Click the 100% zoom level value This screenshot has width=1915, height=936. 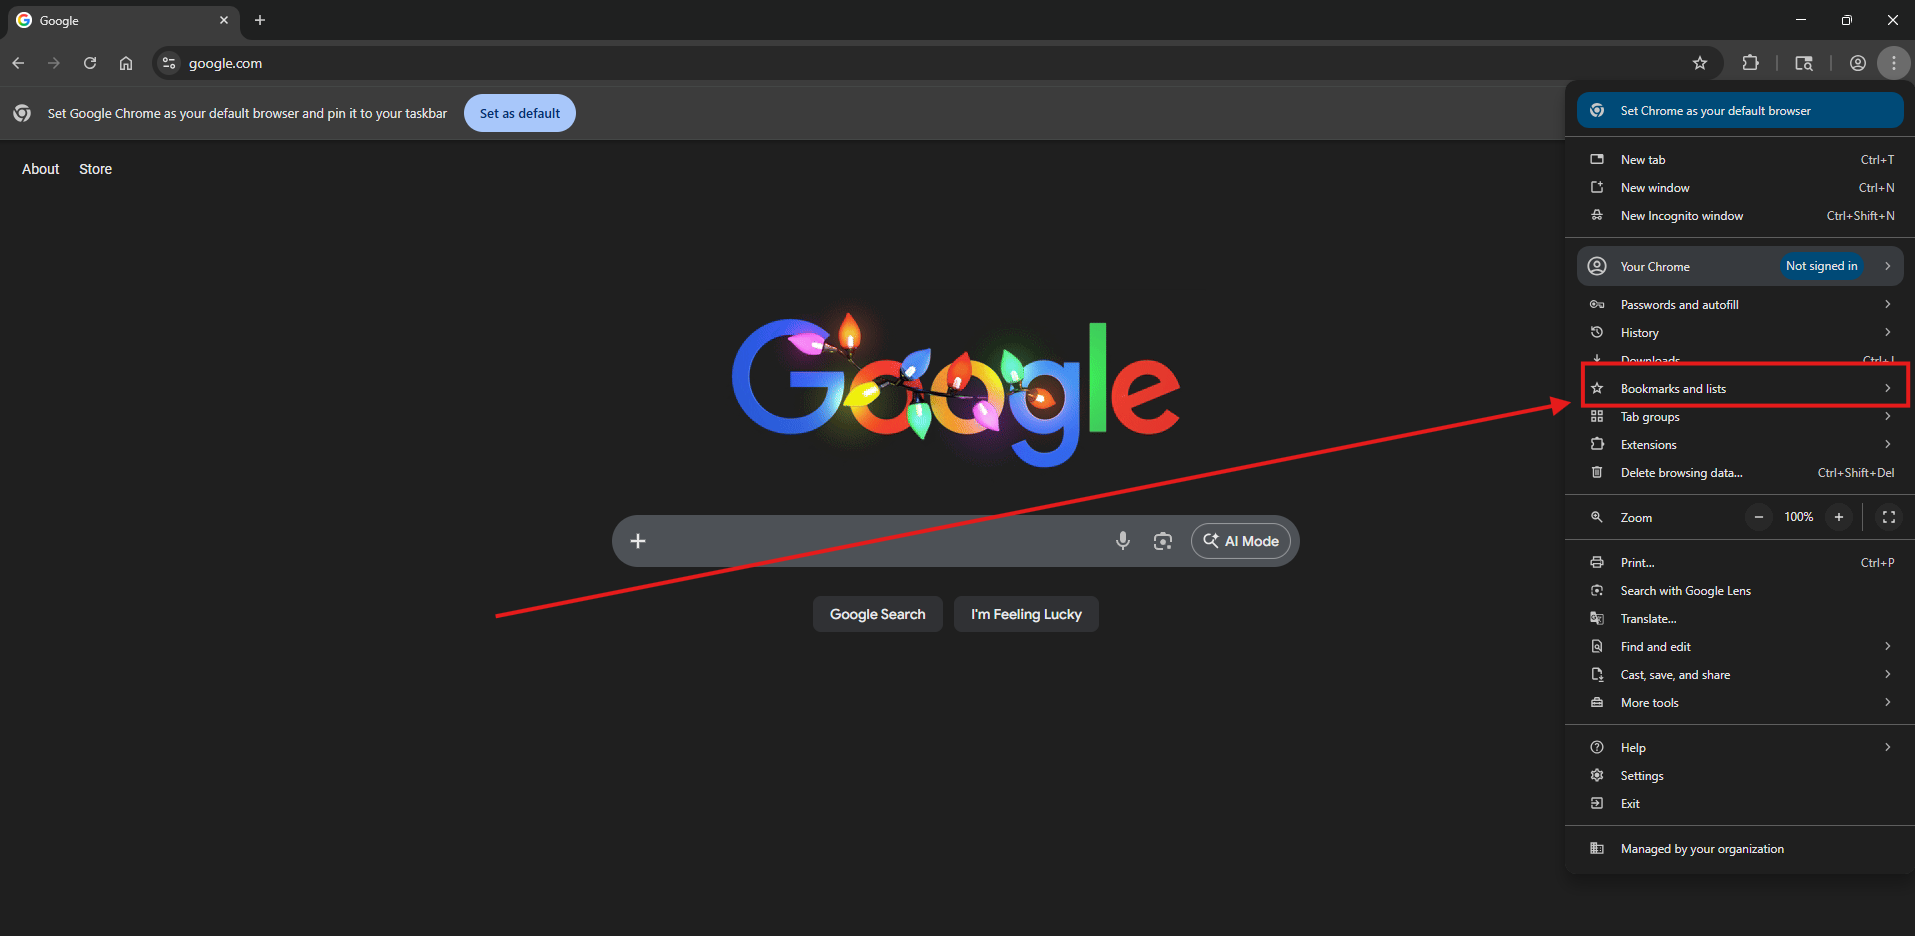[x=1799, y=517]
